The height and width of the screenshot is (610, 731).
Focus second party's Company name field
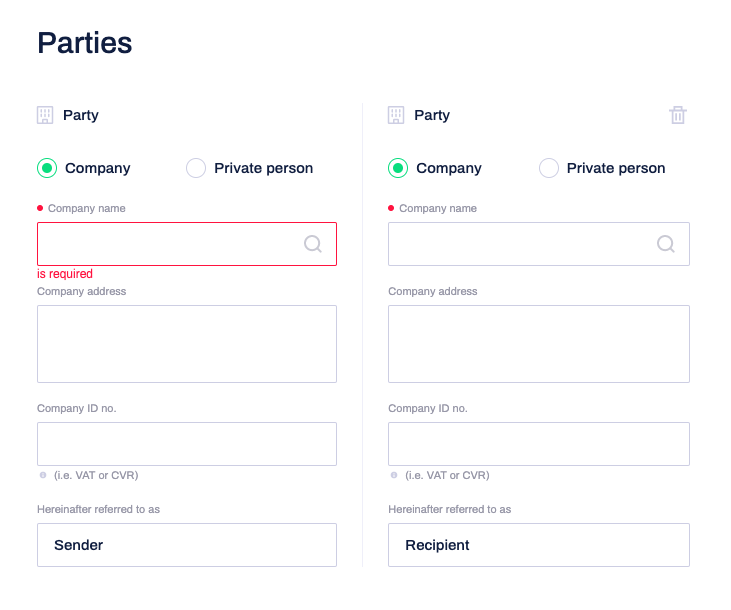(539, 244)
